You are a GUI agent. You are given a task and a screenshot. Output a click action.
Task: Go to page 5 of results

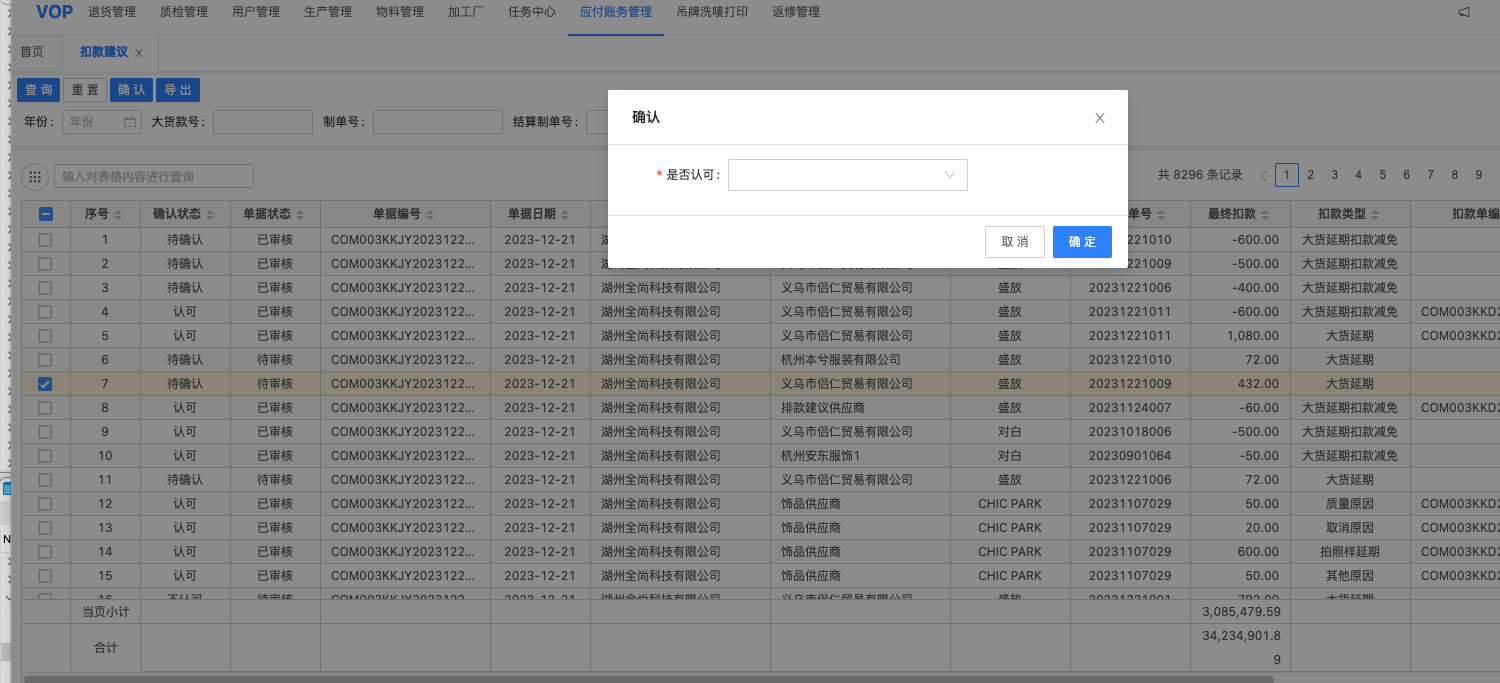[x=1382, y=175]
